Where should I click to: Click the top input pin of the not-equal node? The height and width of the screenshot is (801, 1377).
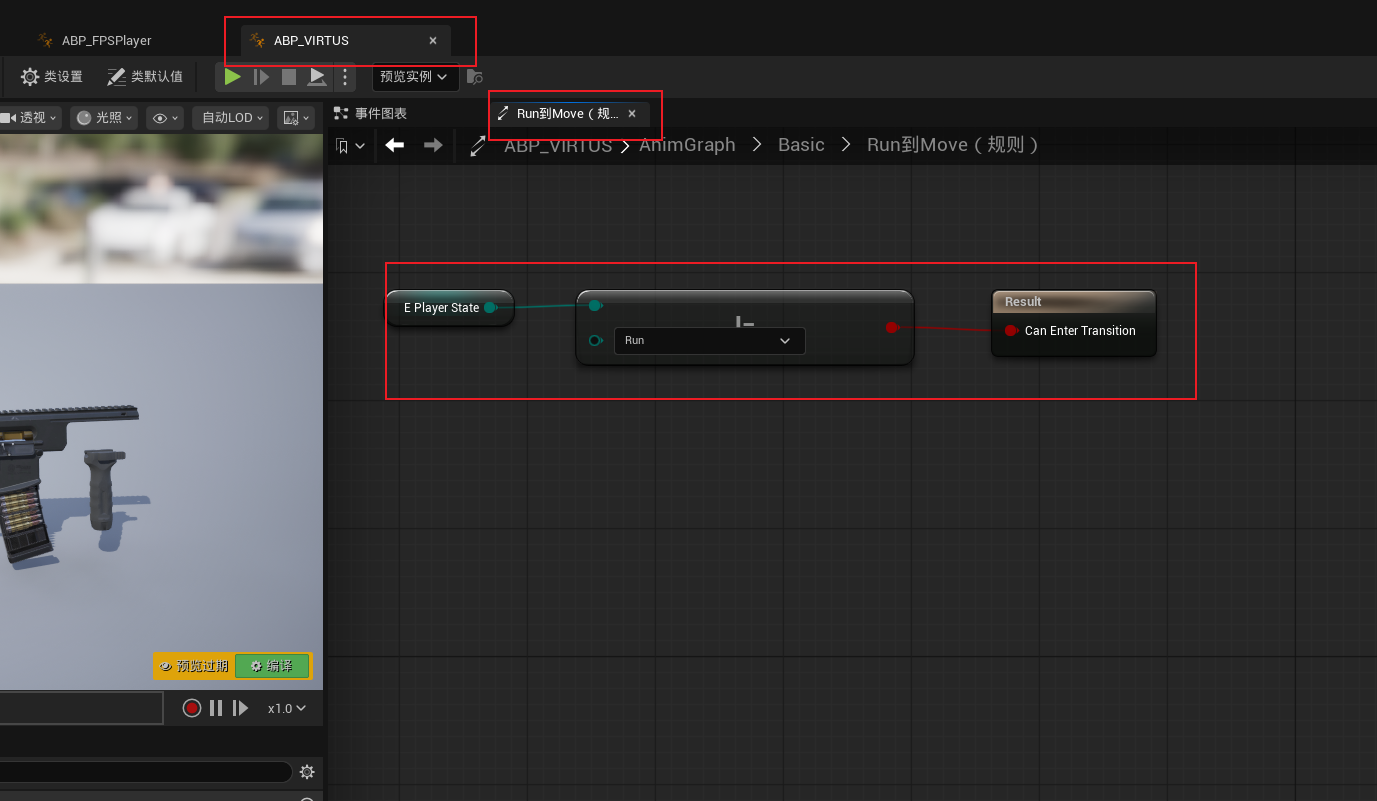(x=595, y=305)
